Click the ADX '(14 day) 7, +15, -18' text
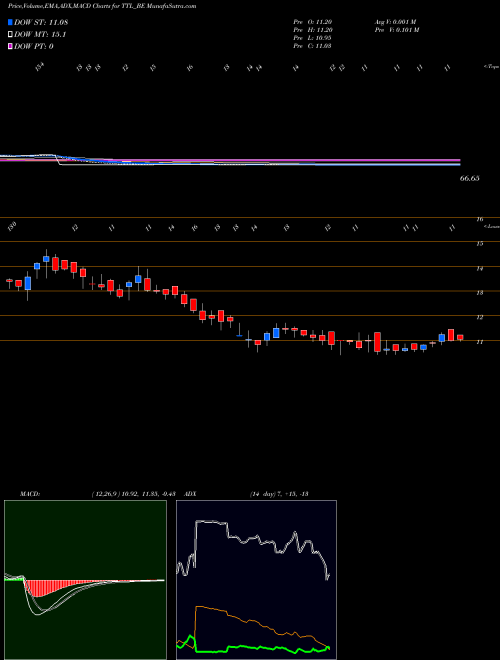This screenshot has width=500, height=660. [279, 493]
